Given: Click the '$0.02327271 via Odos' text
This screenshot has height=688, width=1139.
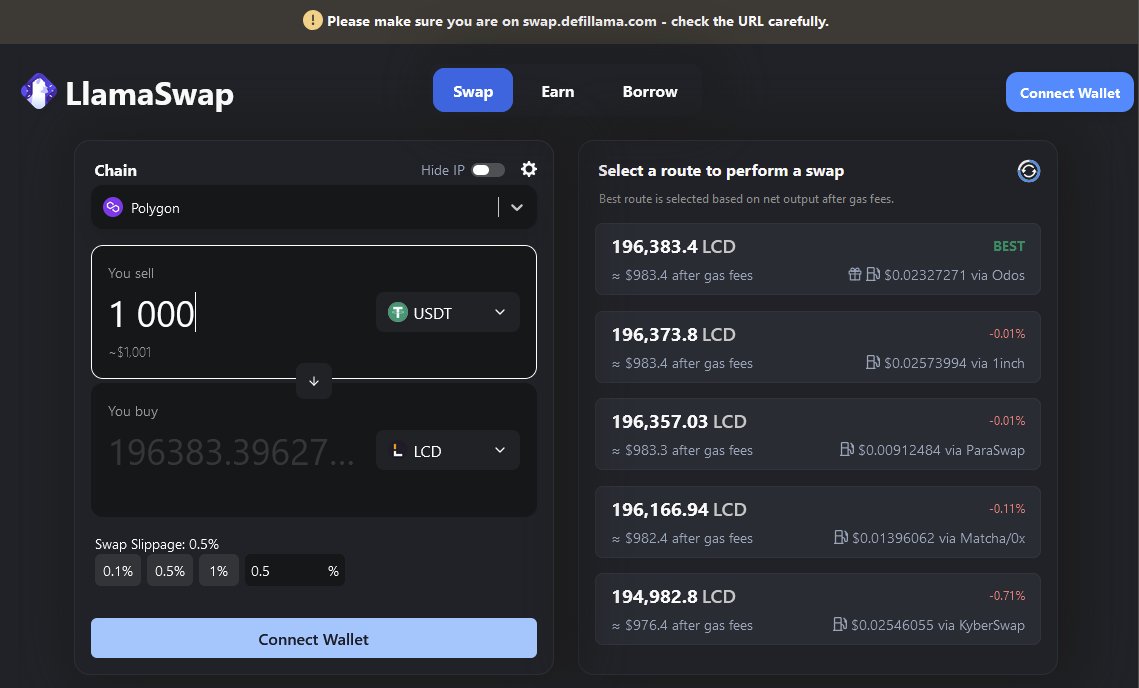Looking at the screenshot, I should pos(954,275).
